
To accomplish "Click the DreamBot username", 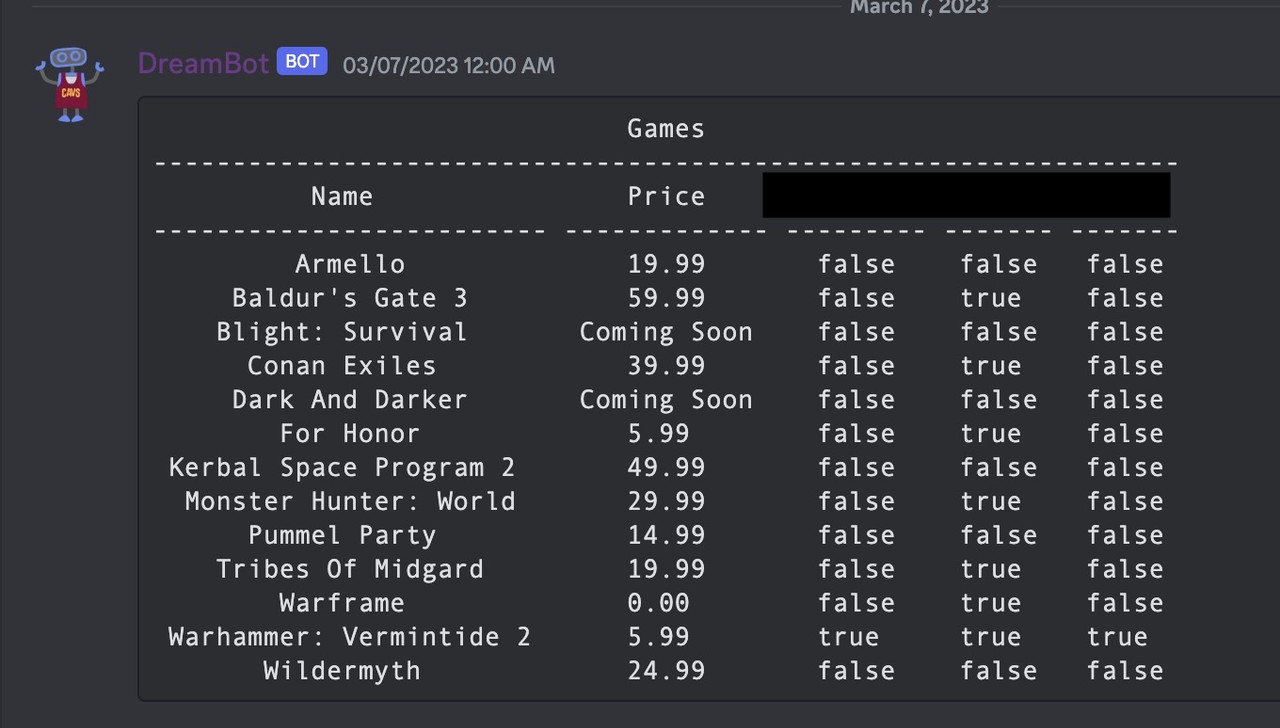I will (204, 62).
